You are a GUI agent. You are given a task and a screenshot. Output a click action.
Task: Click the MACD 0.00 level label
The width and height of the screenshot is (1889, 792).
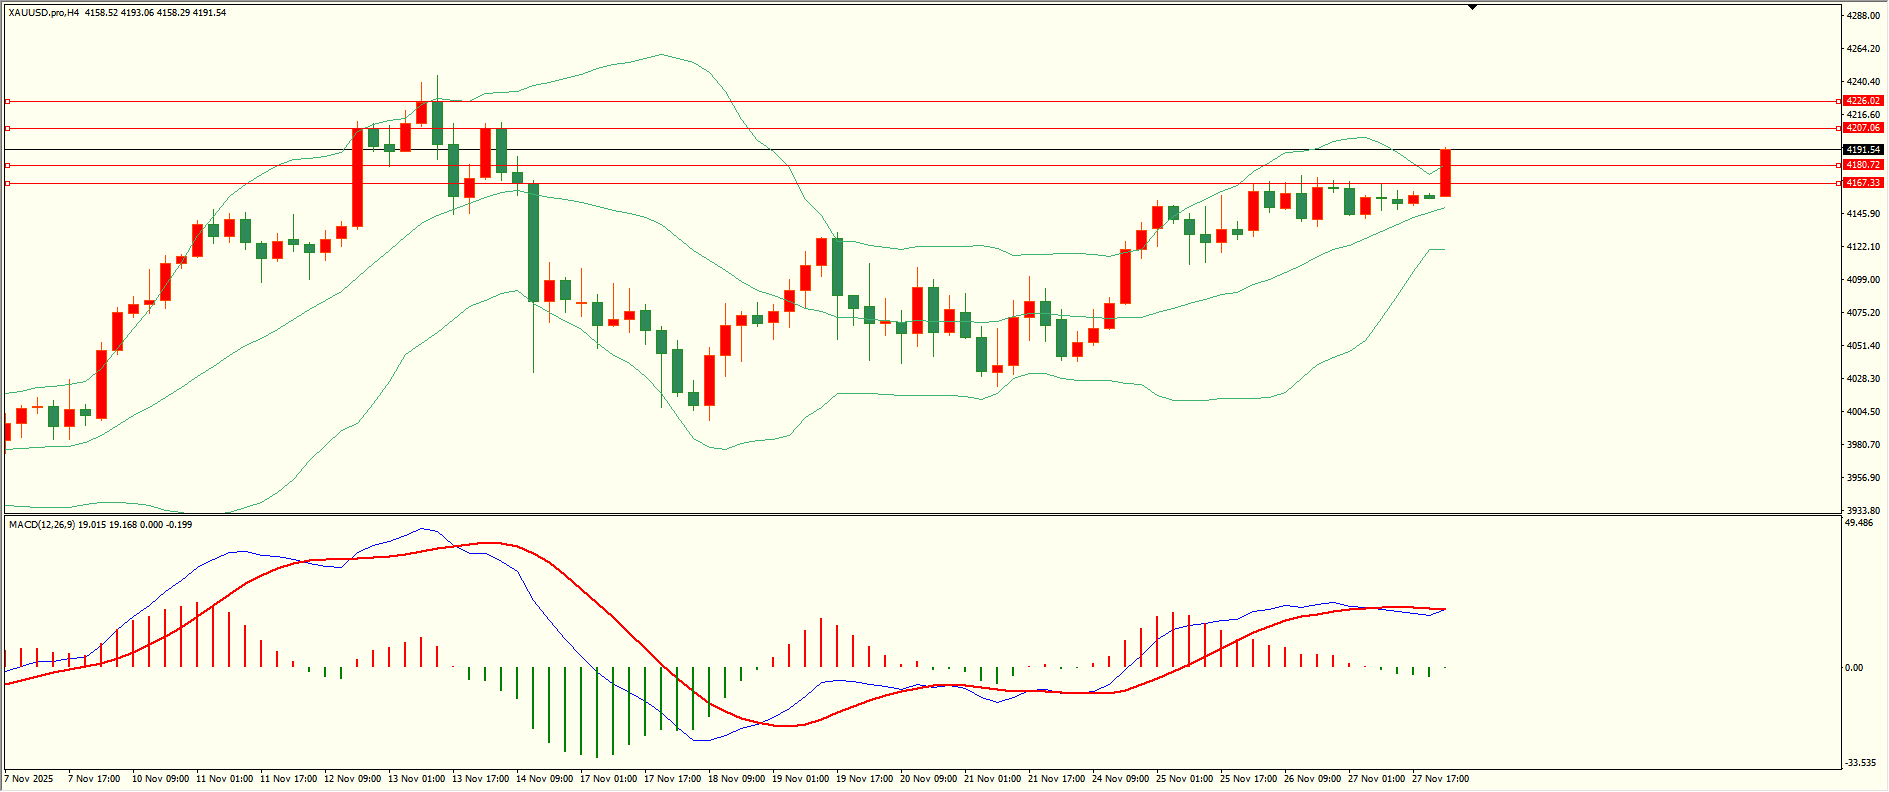[x=1853, y=668]
